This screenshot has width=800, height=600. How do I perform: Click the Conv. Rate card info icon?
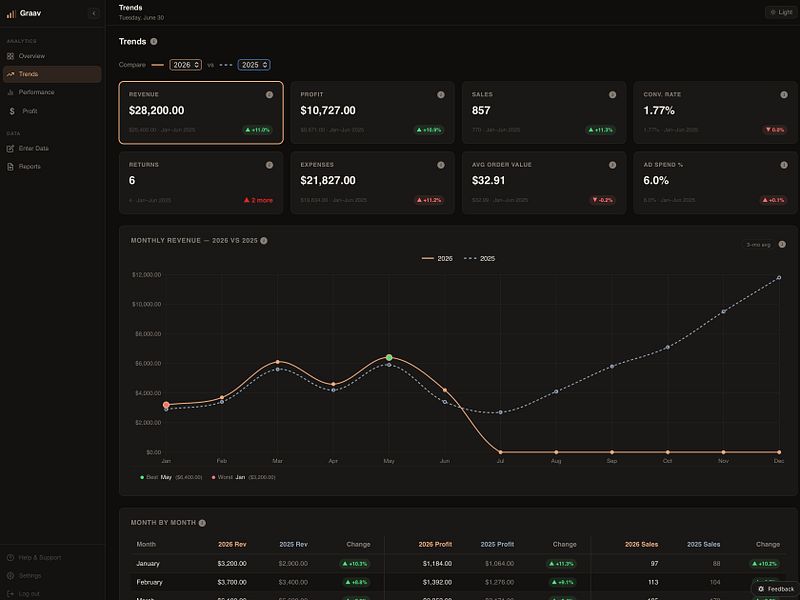[x=784, y=95]
